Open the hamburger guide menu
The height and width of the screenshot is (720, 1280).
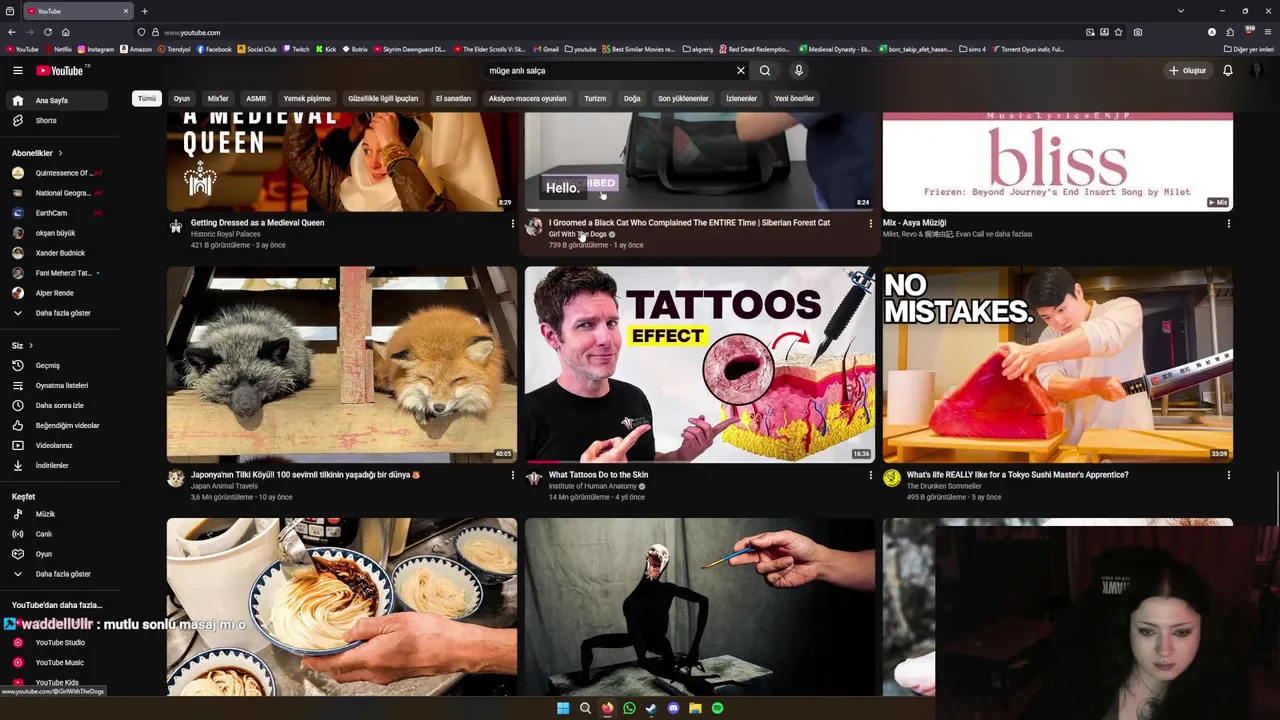pyautogui.click(x=17, y=70)
